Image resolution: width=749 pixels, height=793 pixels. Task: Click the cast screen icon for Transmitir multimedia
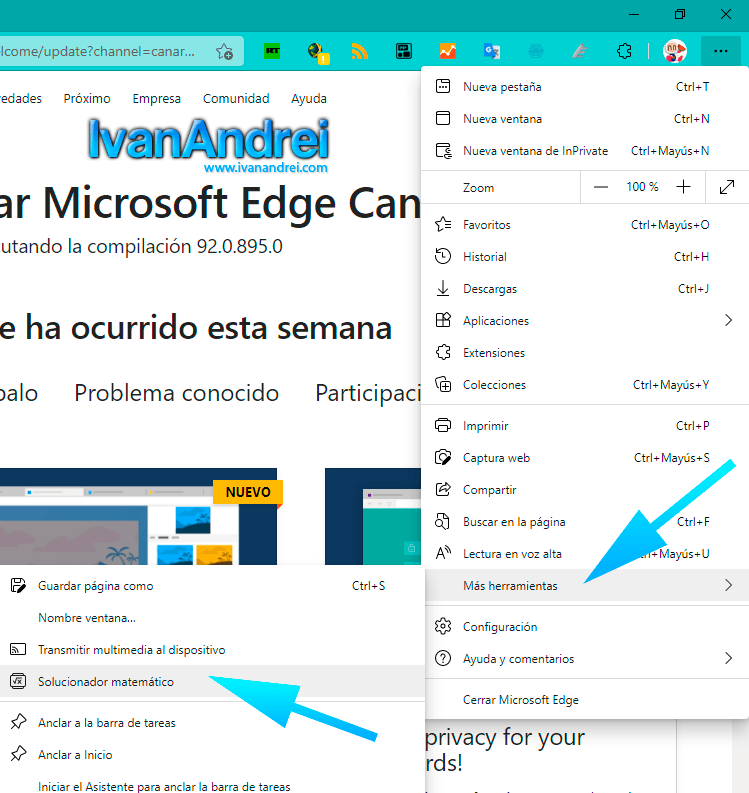tap(18, 649)
